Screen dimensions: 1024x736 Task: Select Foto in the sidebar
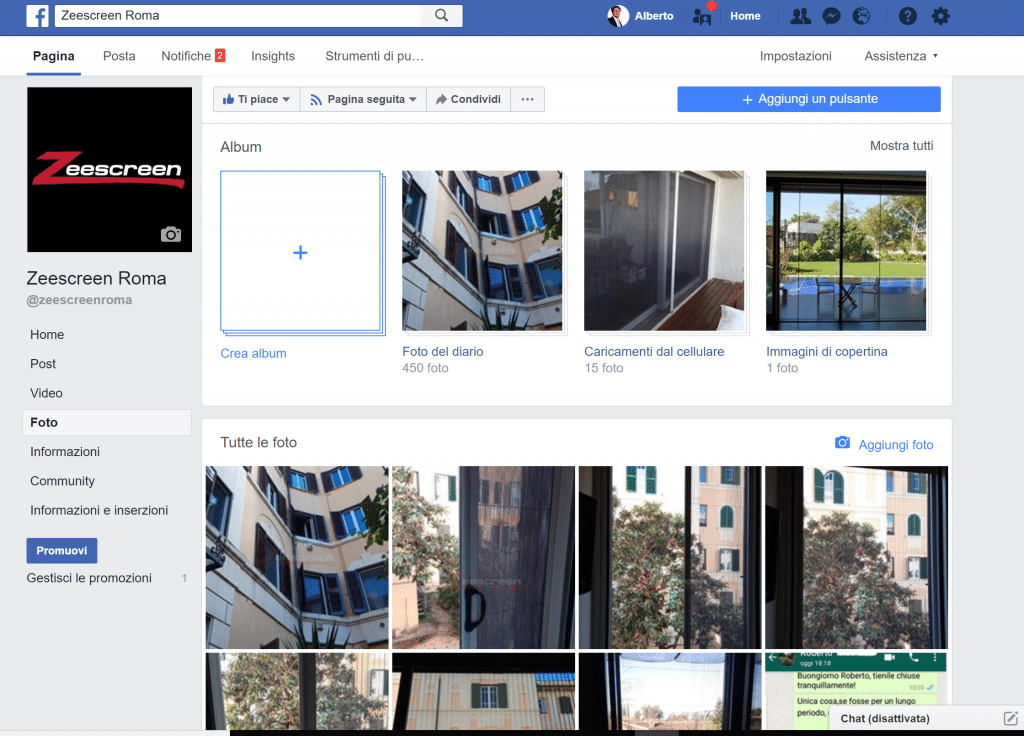coord(107,423)
